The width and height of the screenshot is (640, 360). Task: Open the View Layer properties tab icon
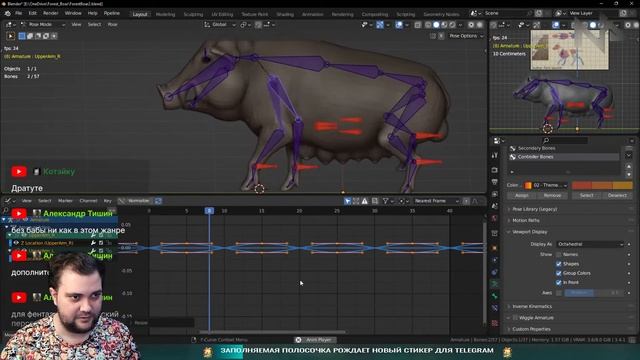point(495,194)
